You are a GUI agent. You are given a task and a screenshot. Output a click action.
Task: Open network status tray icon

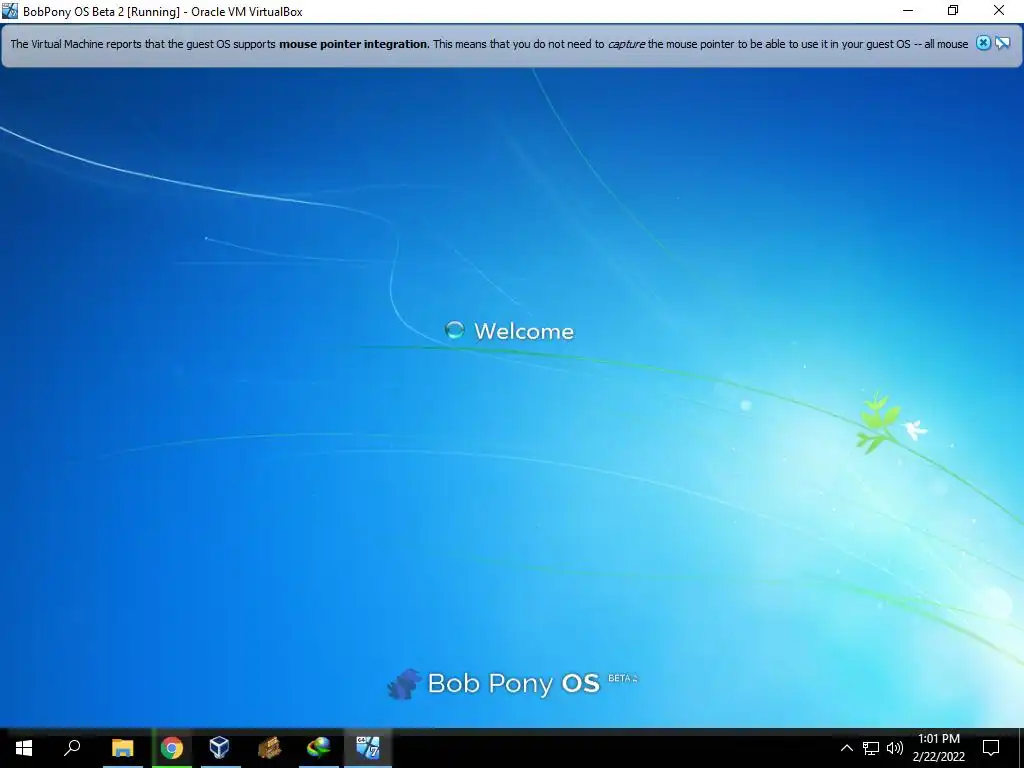871,748
